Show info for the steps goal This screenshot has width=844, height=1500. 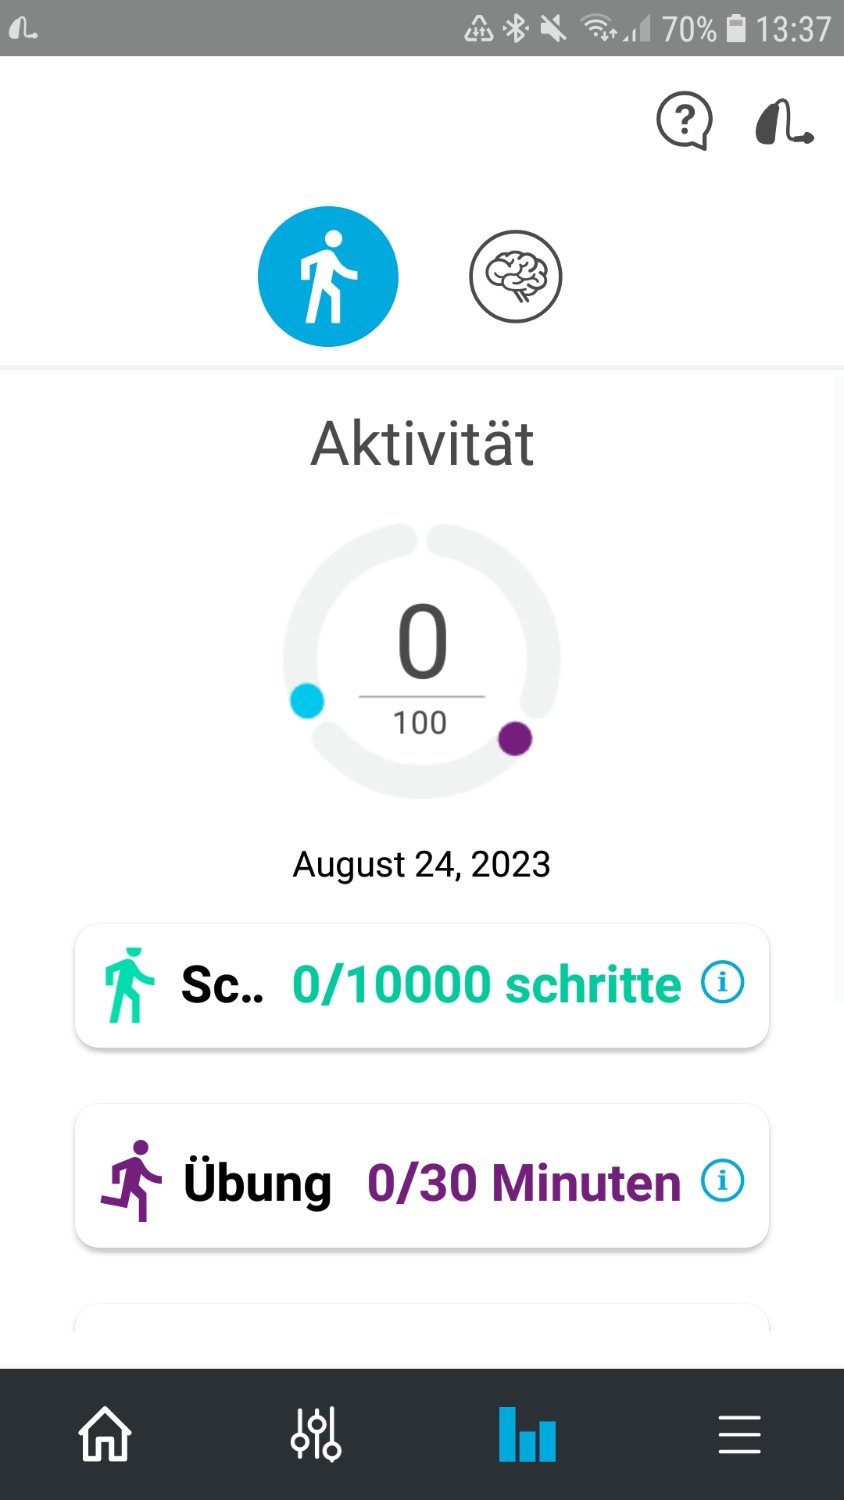click(722, 983)
